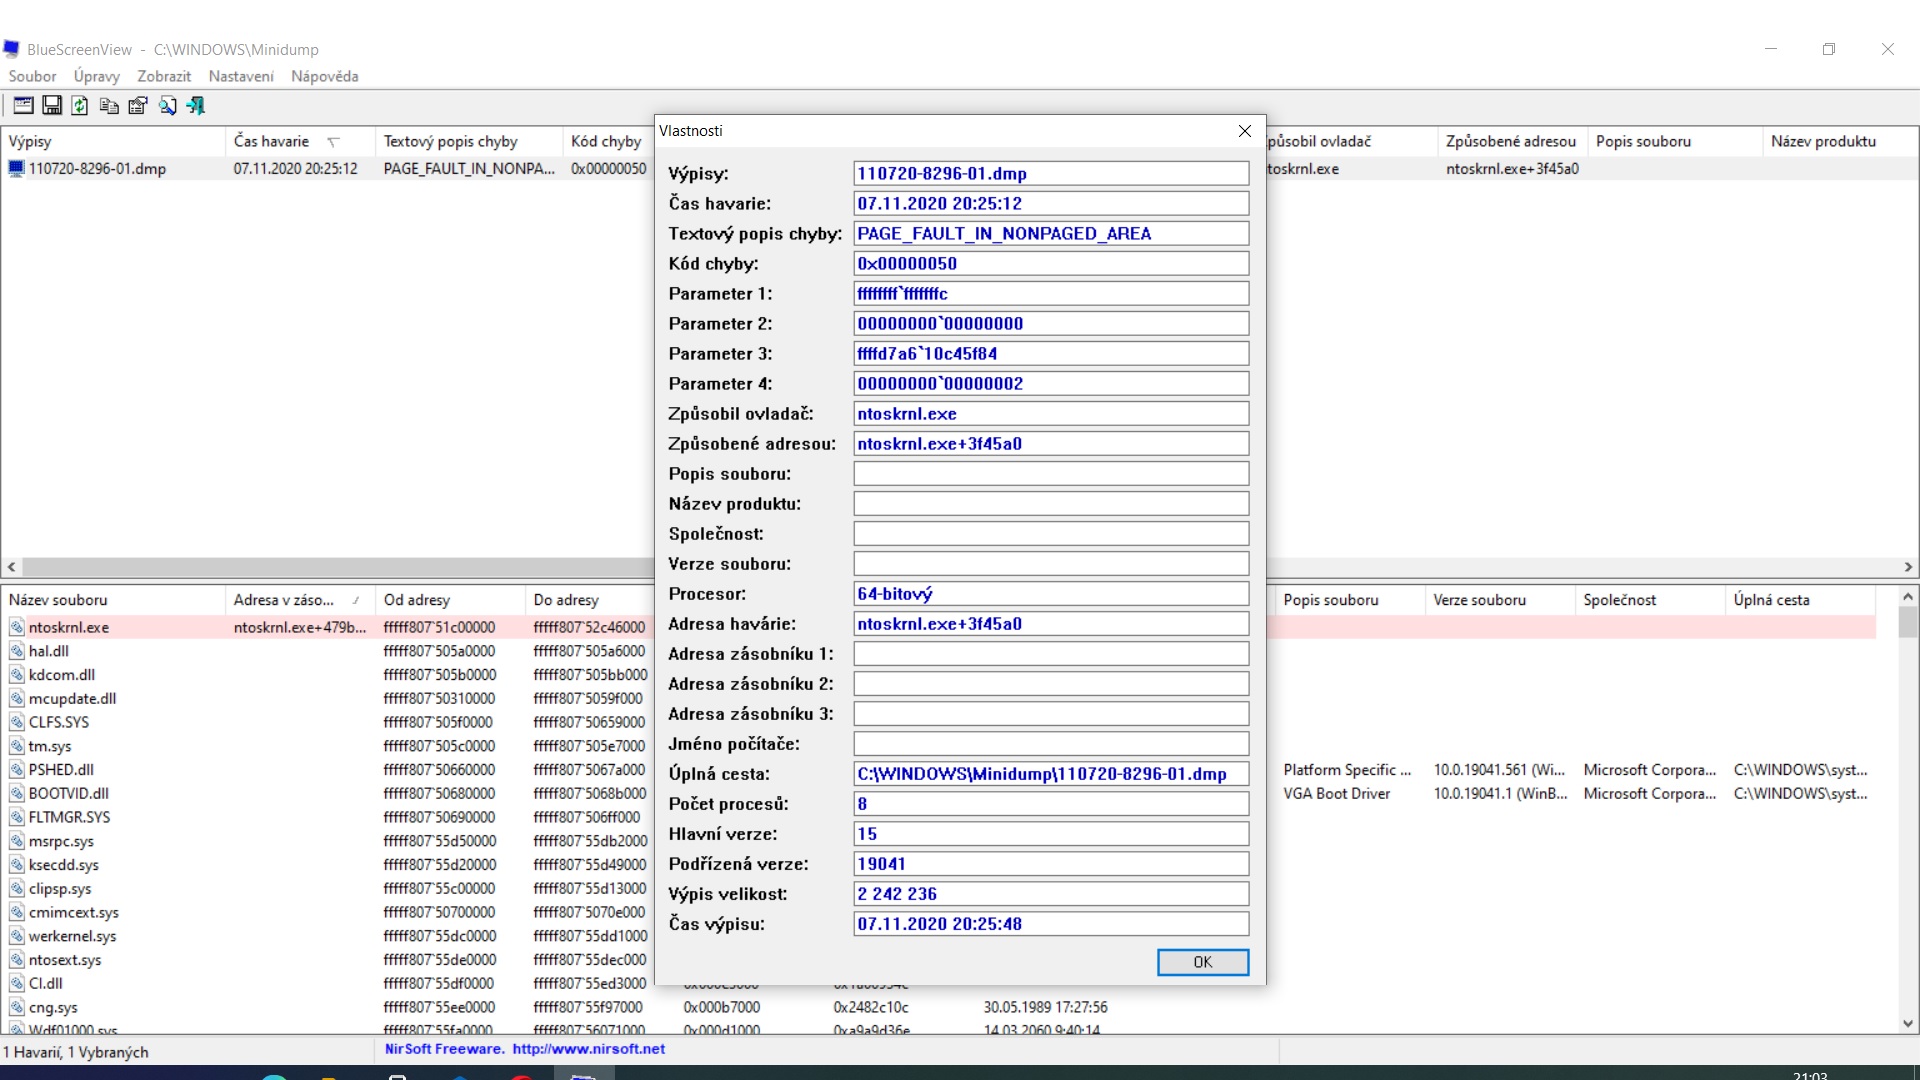This screenshot has width=1920, height=1080.
Task: Click the Advanced Options toolbar icon
Action: 23,106
